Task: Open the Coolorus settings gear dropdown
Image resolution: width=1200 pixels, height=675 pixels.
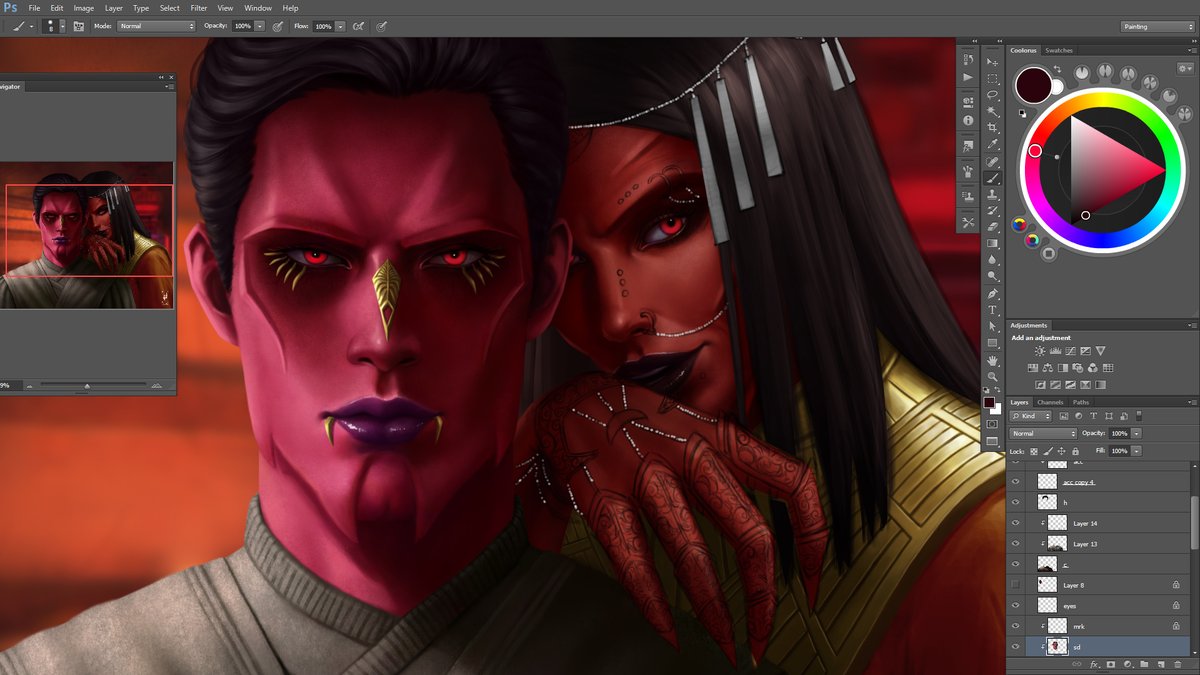Action: [x=1186, y=68]
